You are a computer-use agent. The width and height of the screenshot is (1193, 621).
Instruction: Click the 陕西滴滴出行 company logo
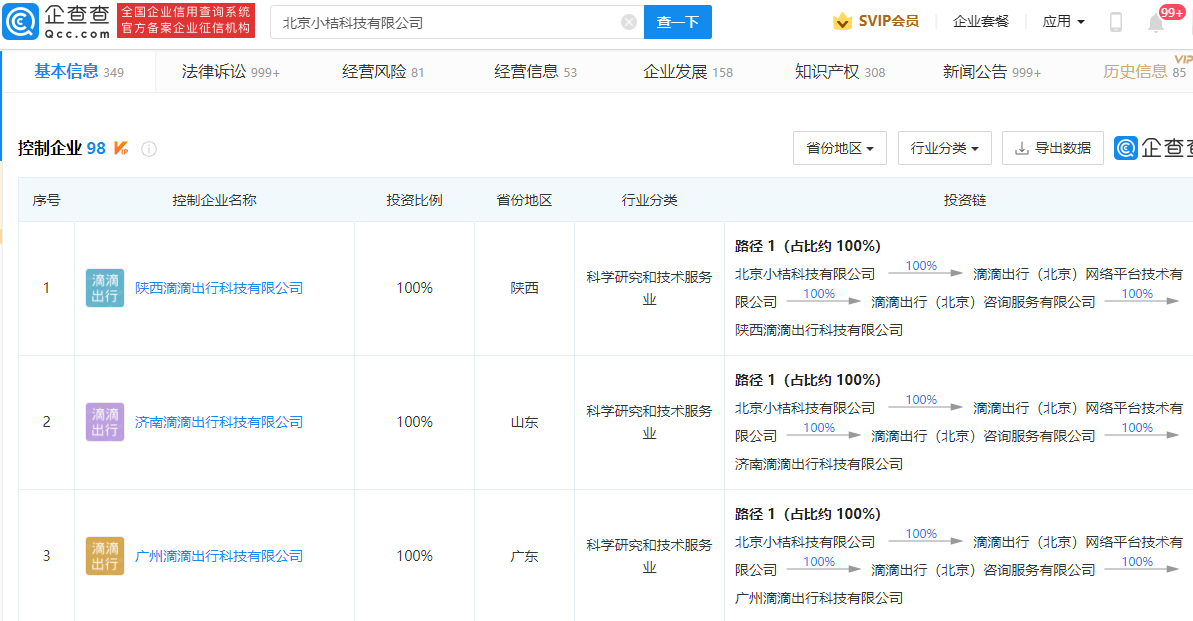point(105,288)
